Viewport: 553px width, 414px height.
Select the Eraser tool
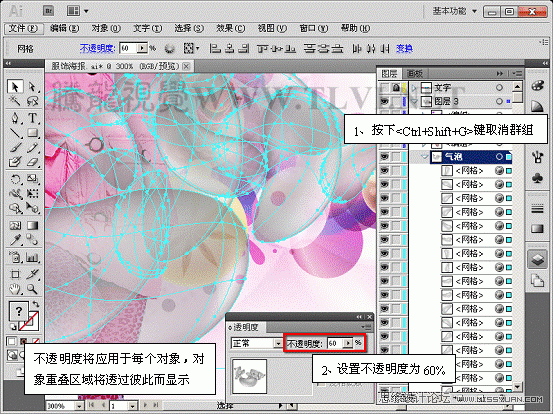point(32,162)
